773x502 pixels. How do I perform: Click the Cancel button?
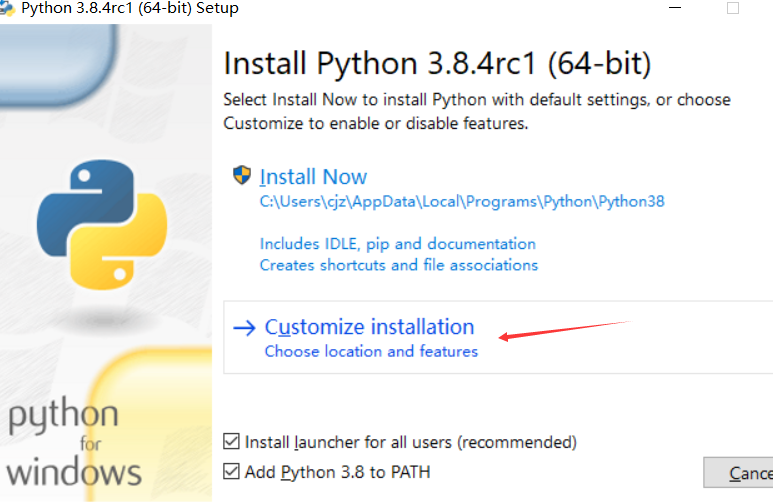tap(738, 473)
